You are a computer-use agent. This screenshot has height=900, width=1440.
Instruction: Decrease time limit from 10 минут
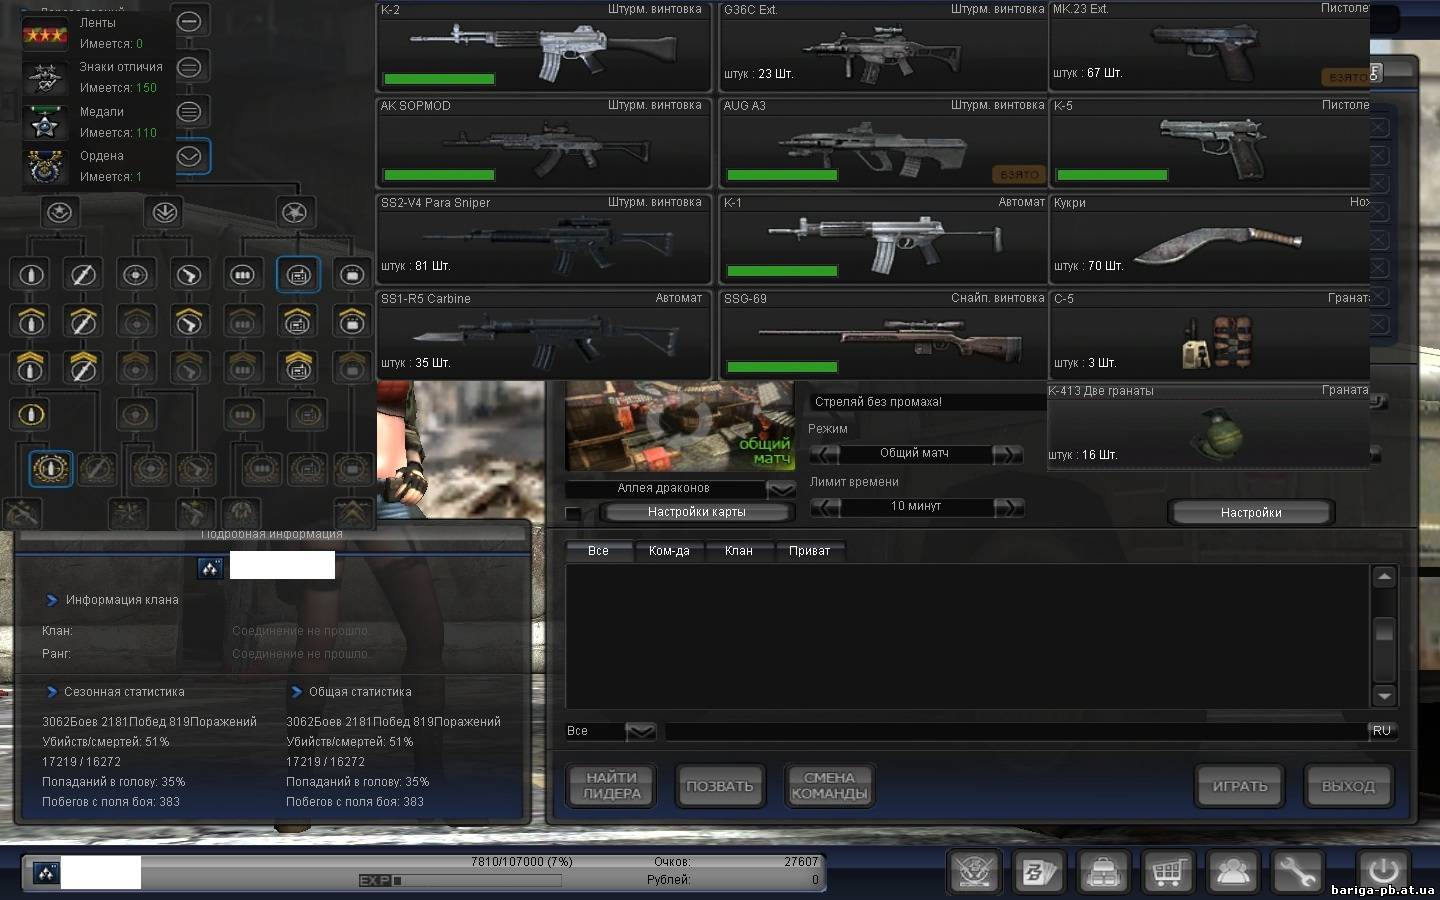[825, 507]
